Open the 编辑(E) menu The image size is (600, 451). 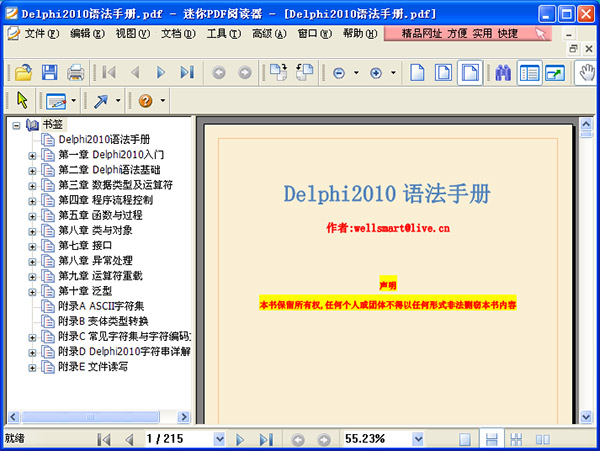[x=87, y=34]
